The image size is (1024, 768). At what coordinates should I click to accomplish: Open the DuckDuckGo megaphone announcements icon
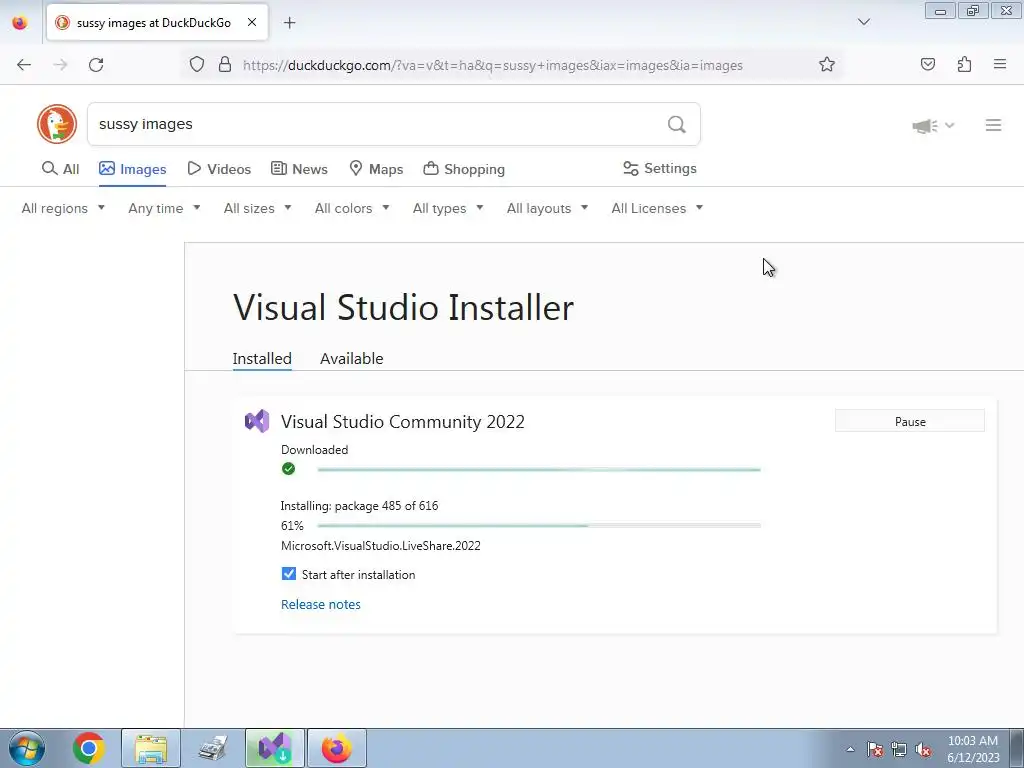(x=925, y=125)
